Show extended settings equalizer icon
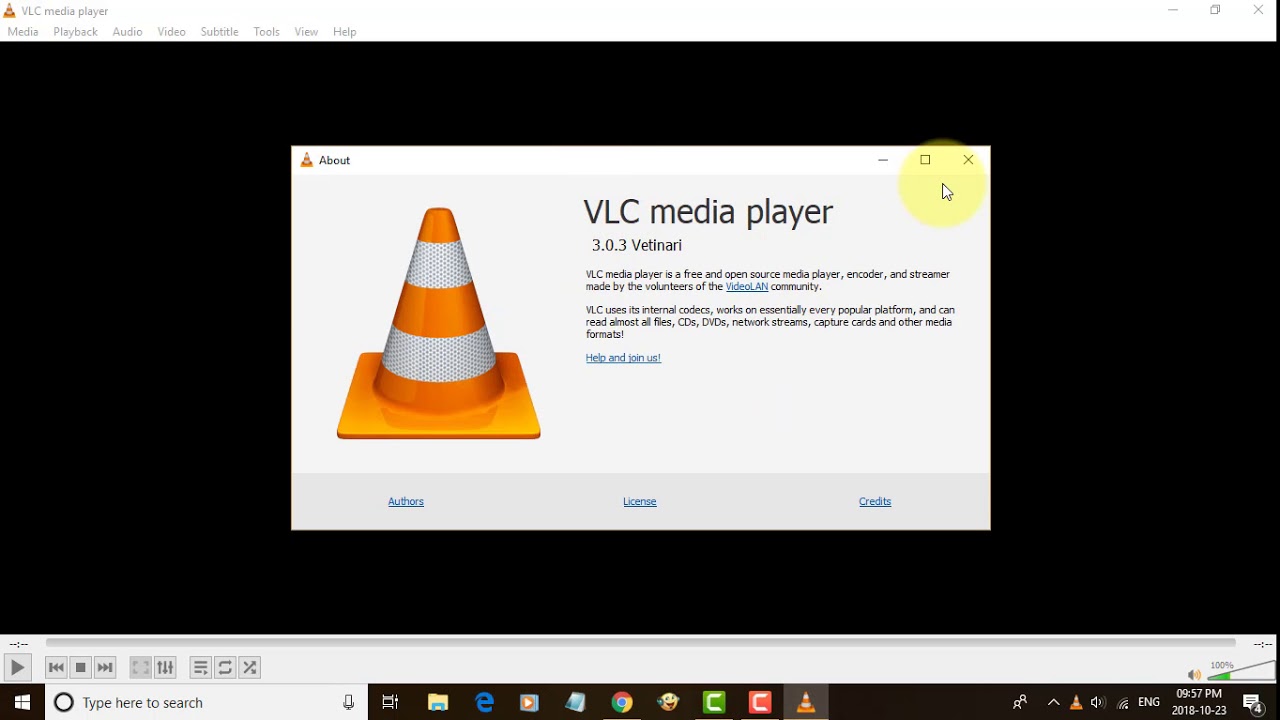 [x=166, y=668]
